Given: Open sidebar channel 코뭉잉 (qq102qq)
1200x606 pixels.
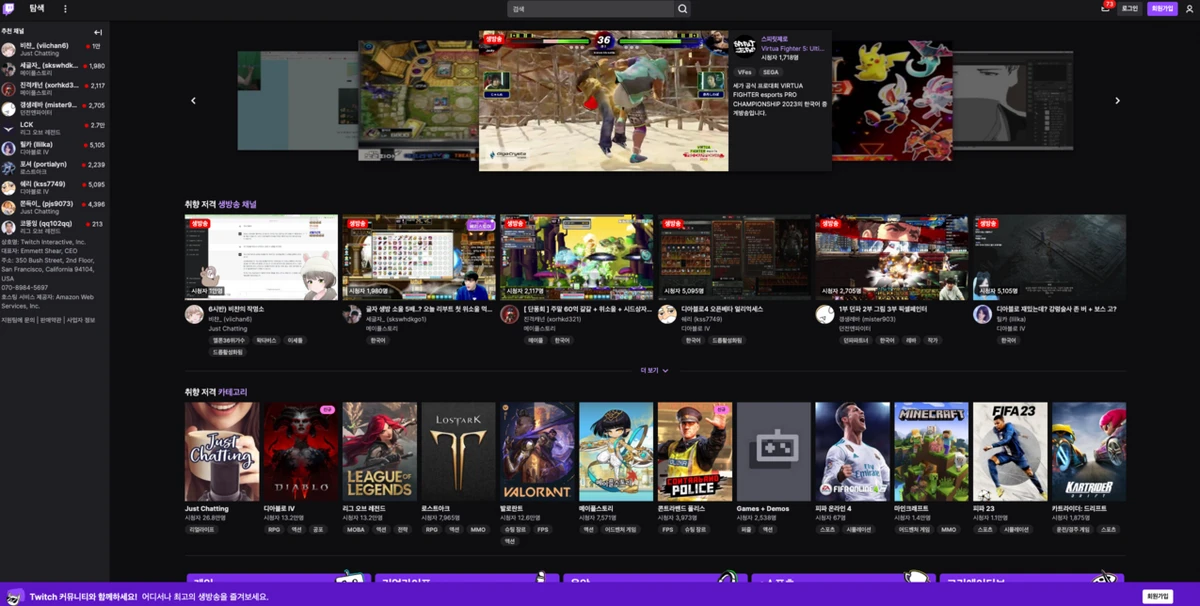Looking at the screenshot, I should (x=53, y=227).
